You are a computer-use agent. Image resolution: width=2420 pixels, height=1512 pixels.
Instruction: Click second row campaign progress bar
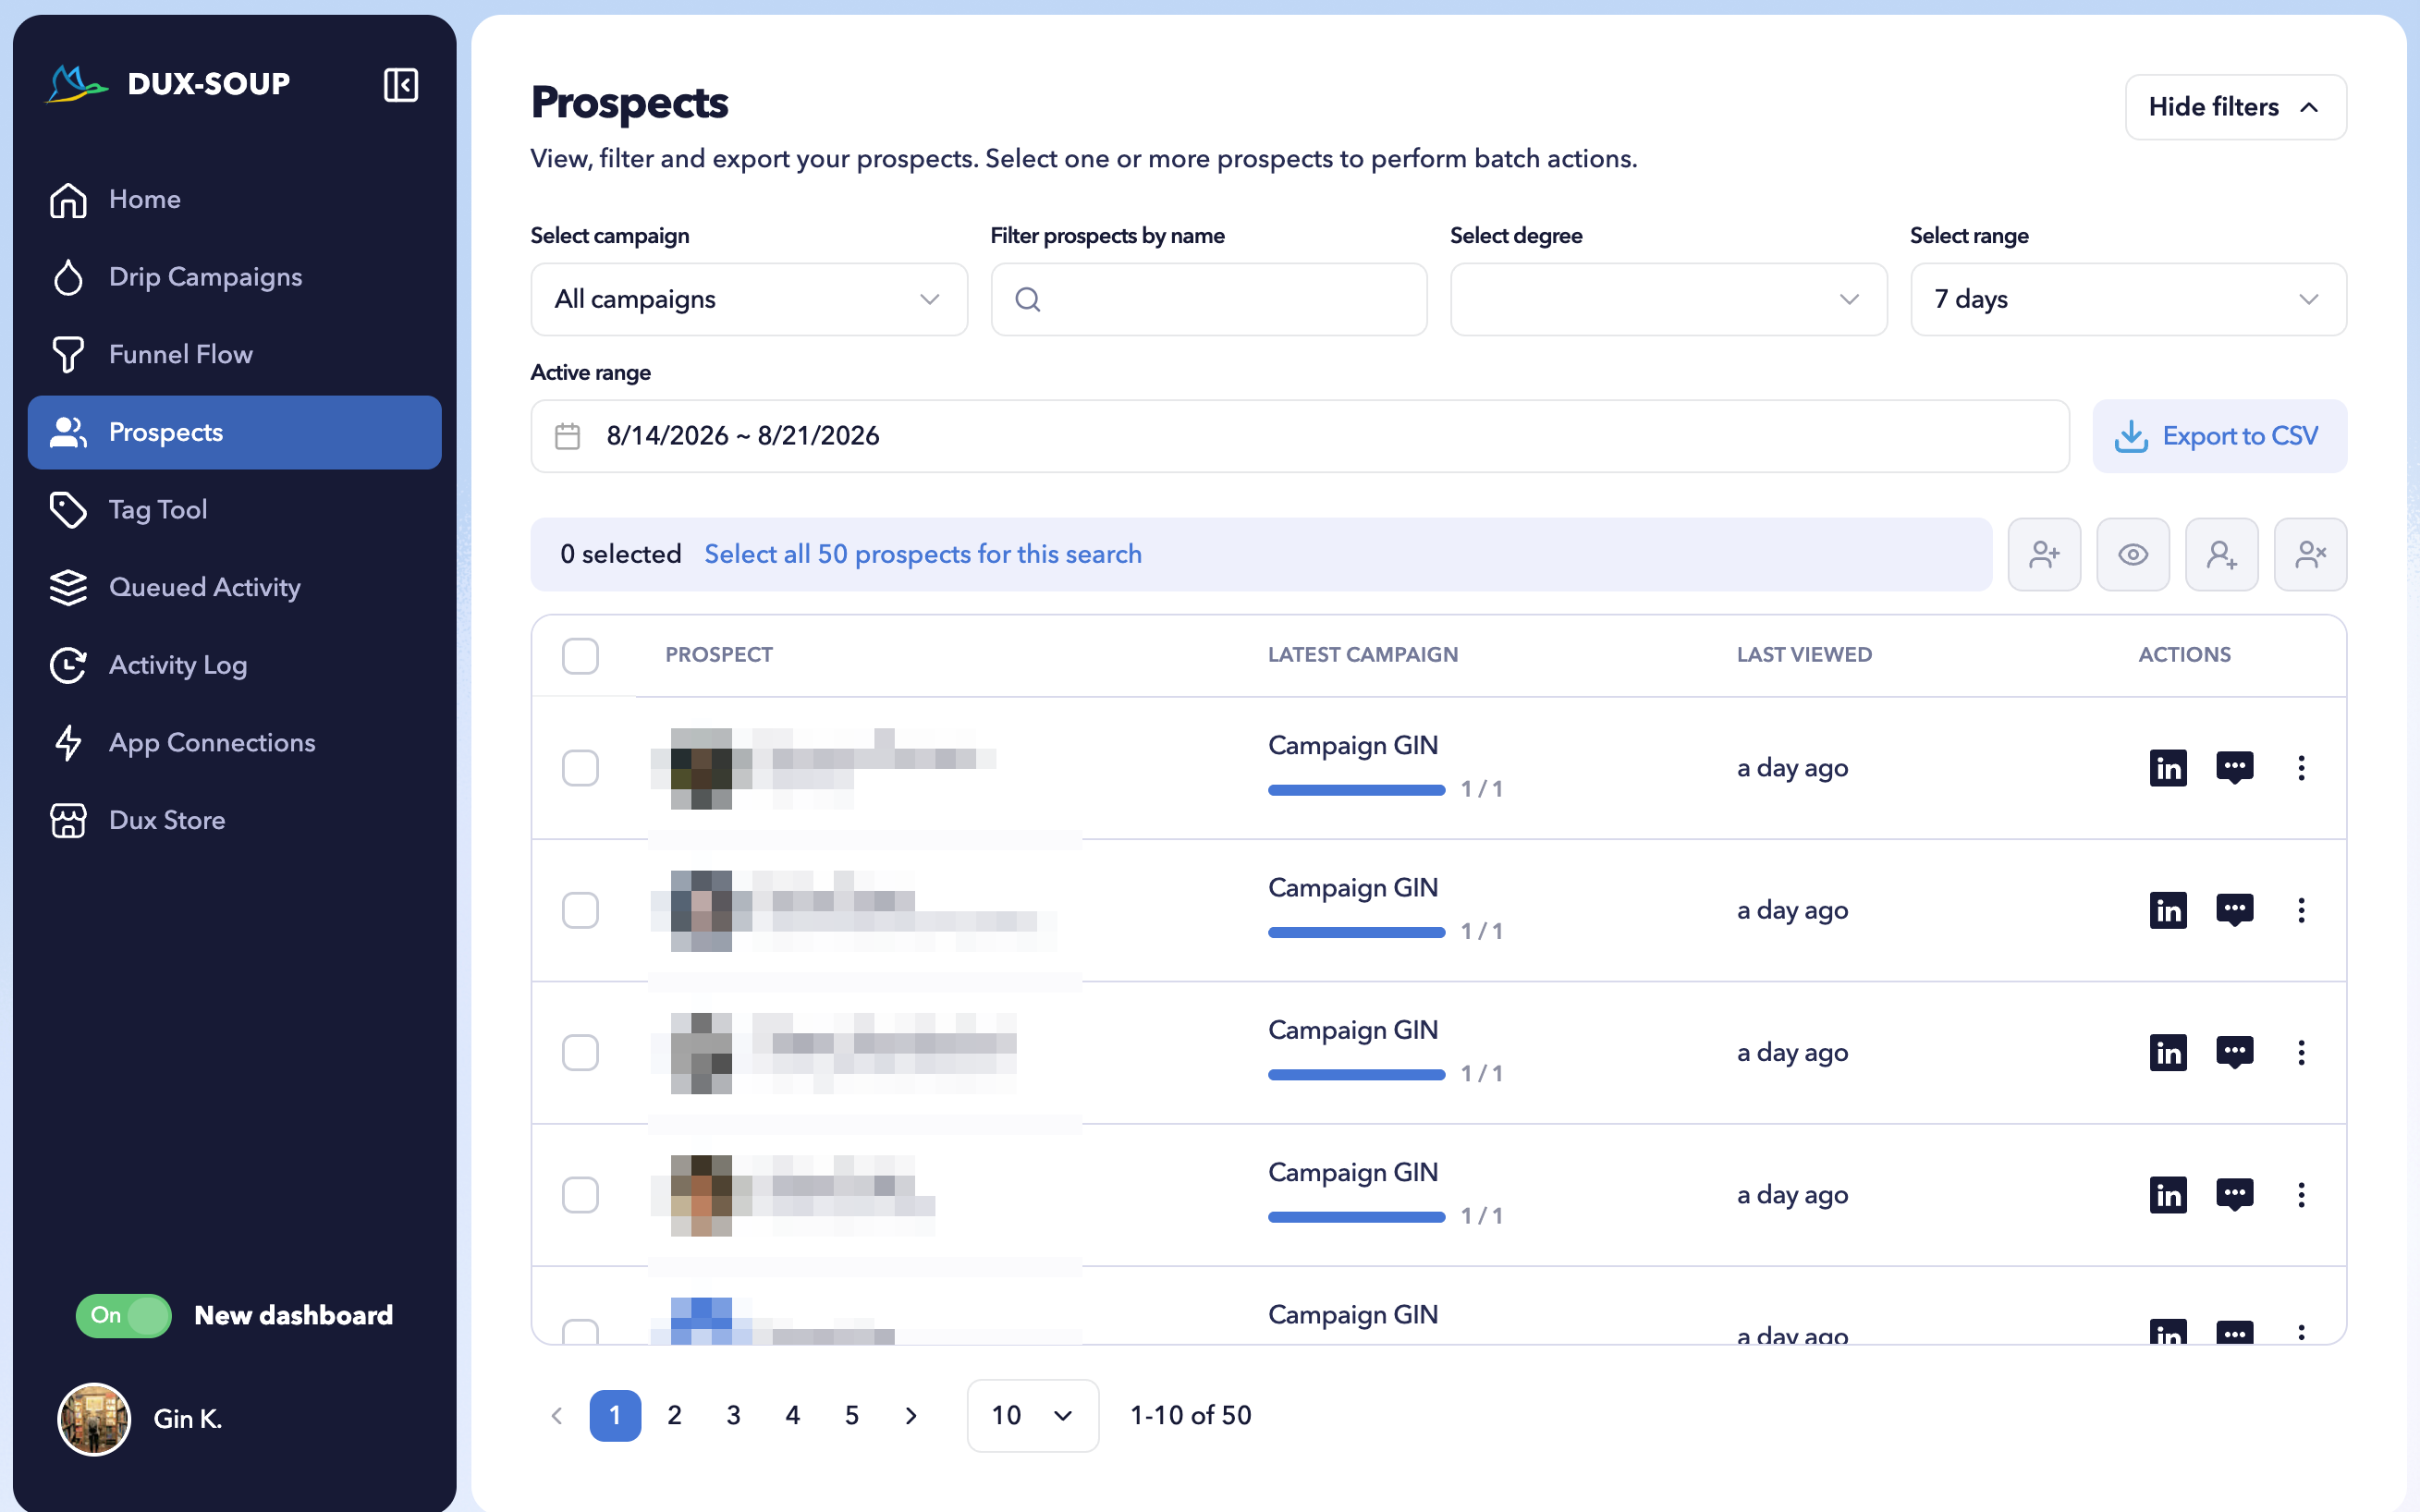coord(1356,932)
